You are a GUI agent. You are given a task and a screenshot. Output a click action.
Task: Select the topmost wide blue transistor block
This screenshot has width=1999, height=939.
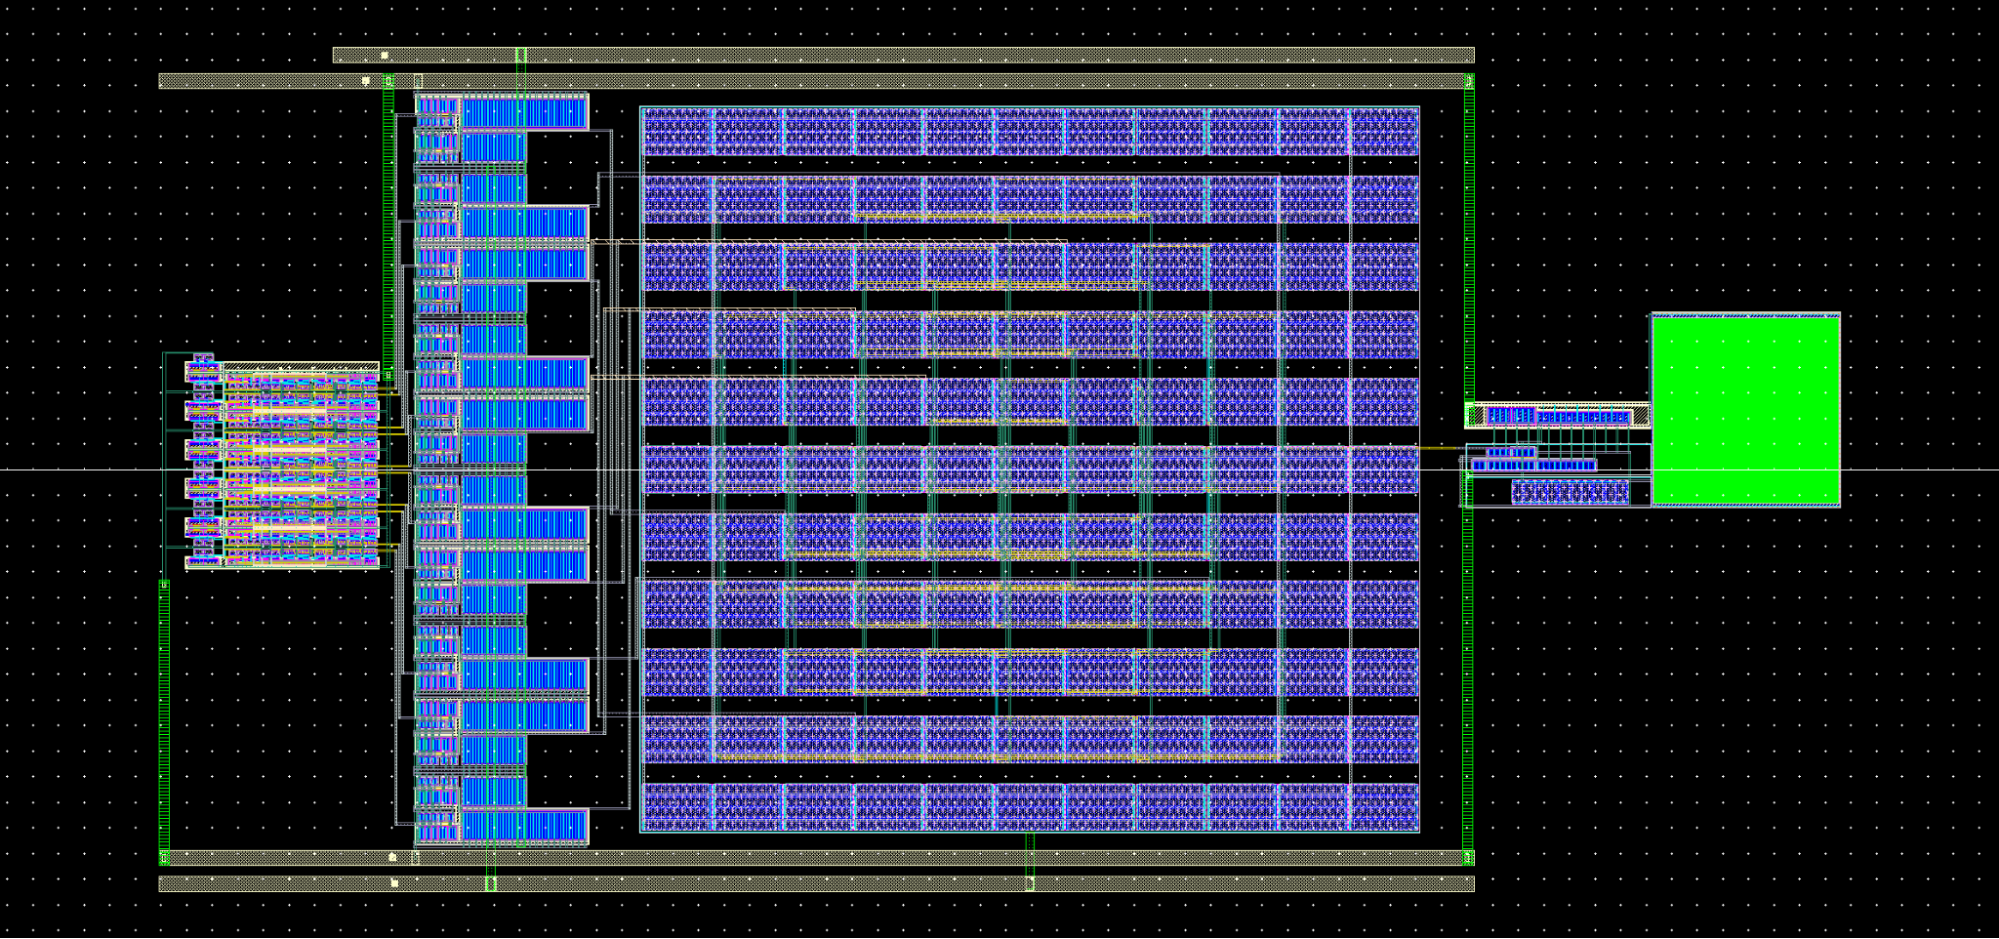pos(524,112)
